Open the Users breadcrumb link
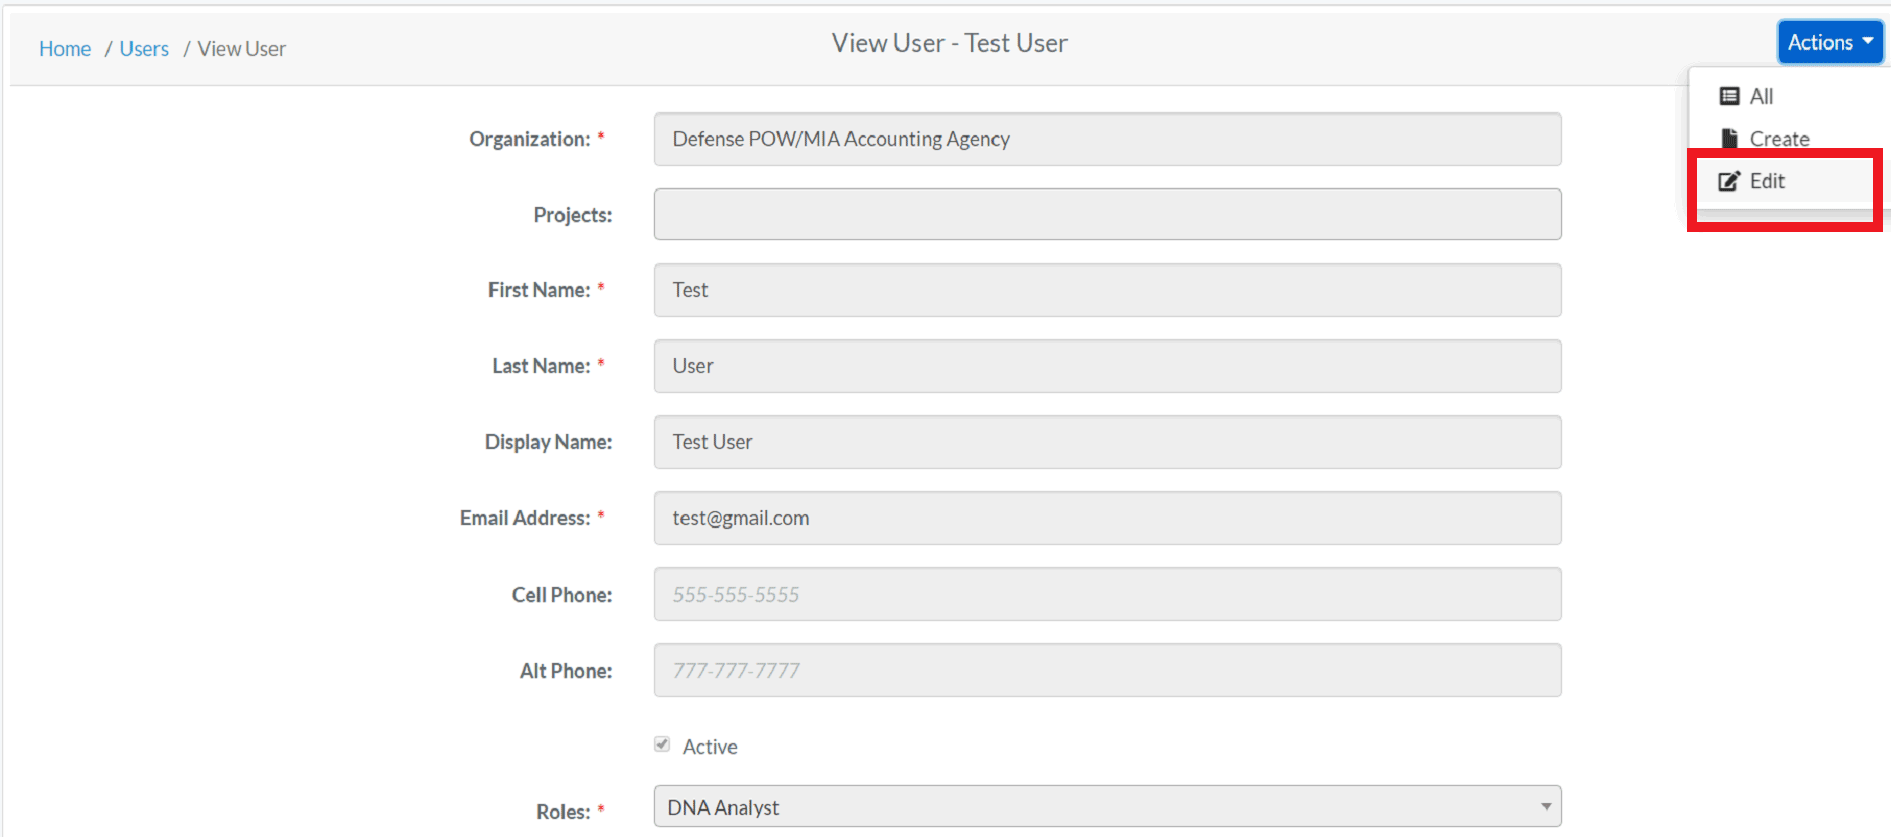This screenshot has width=1891, height=837. tap(144, 48)
